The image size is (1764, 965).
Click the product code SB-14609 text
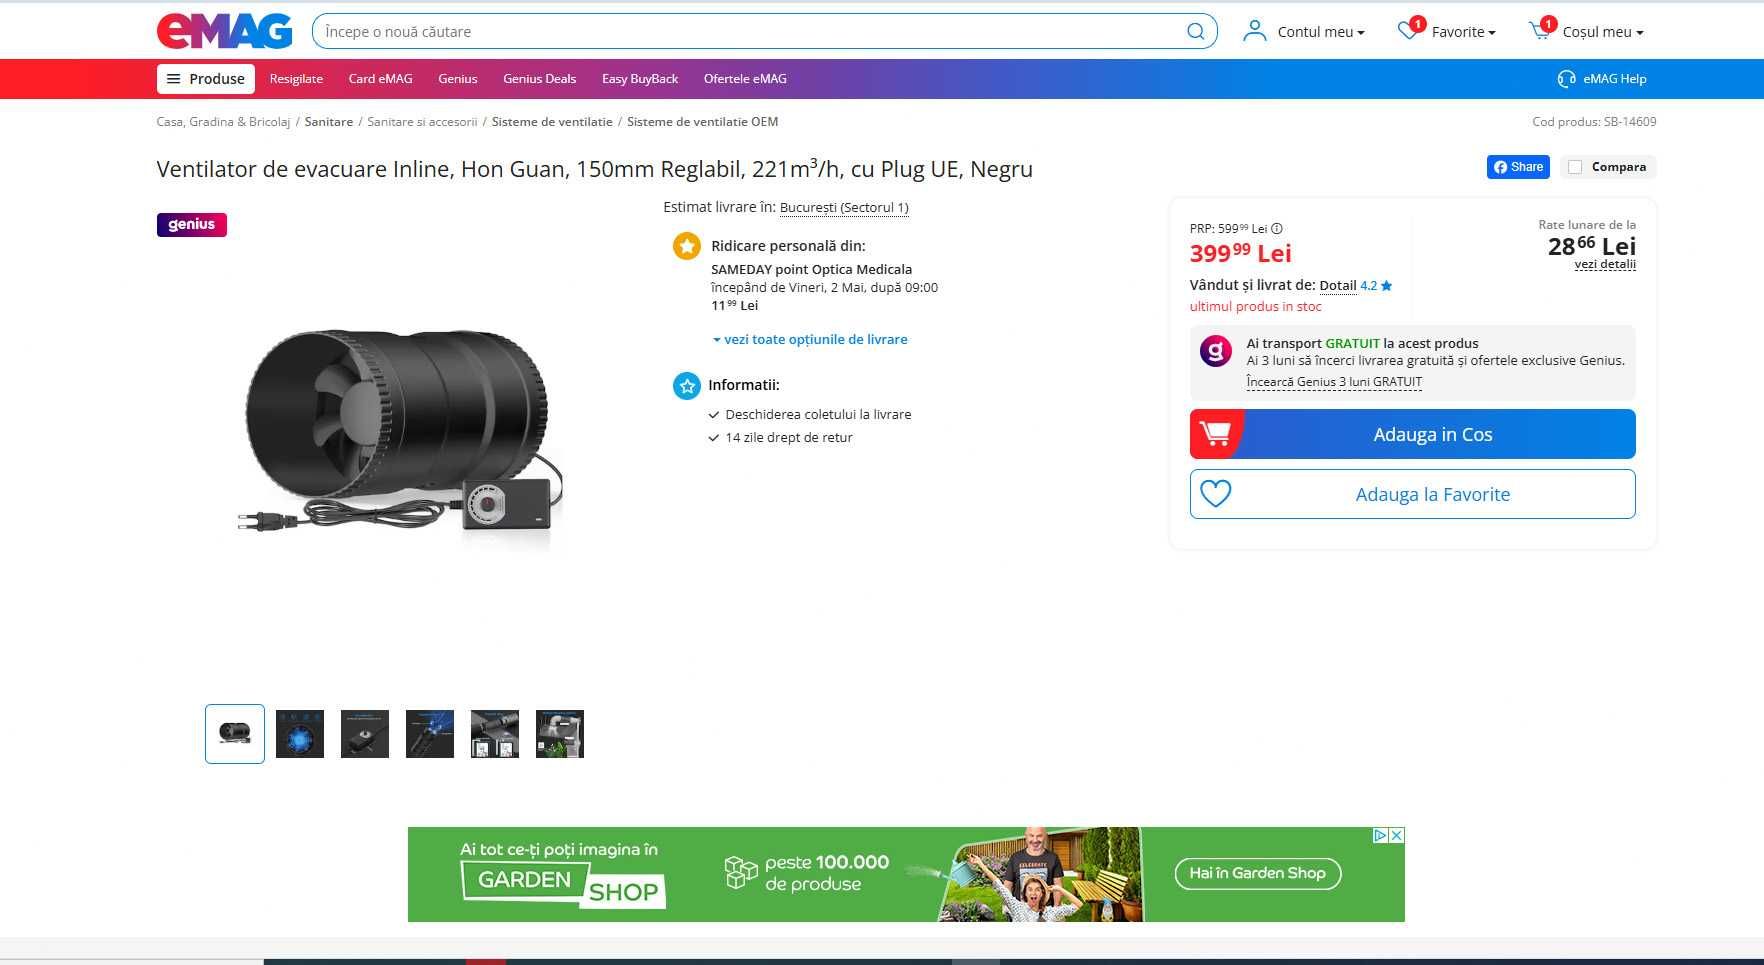(1630, 122)
